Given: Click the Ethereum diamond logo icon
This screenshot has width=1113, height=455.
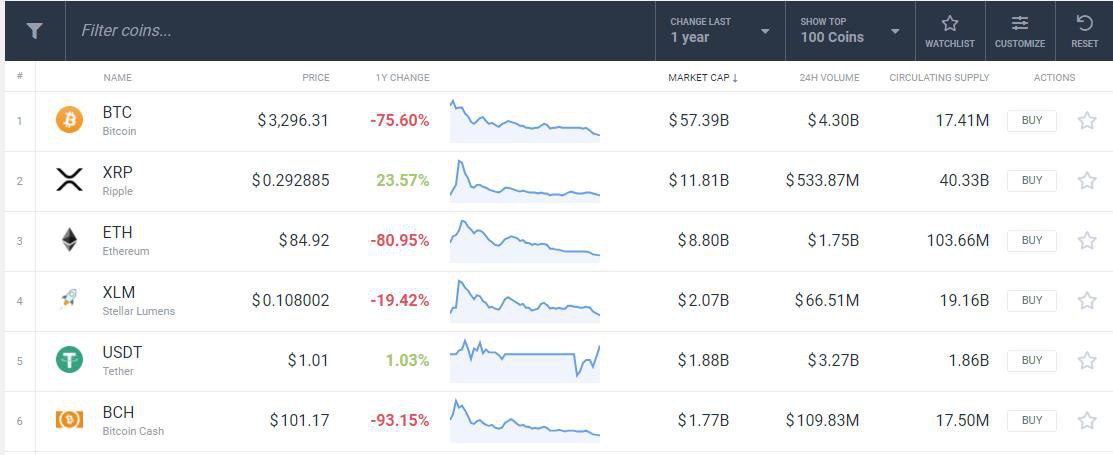Looking at the screenshot, I should pyautogui.click(x=69, y=240).
